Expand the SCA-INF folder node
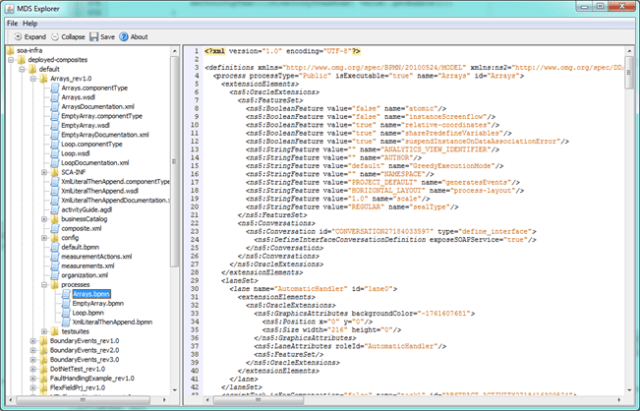 44,173
